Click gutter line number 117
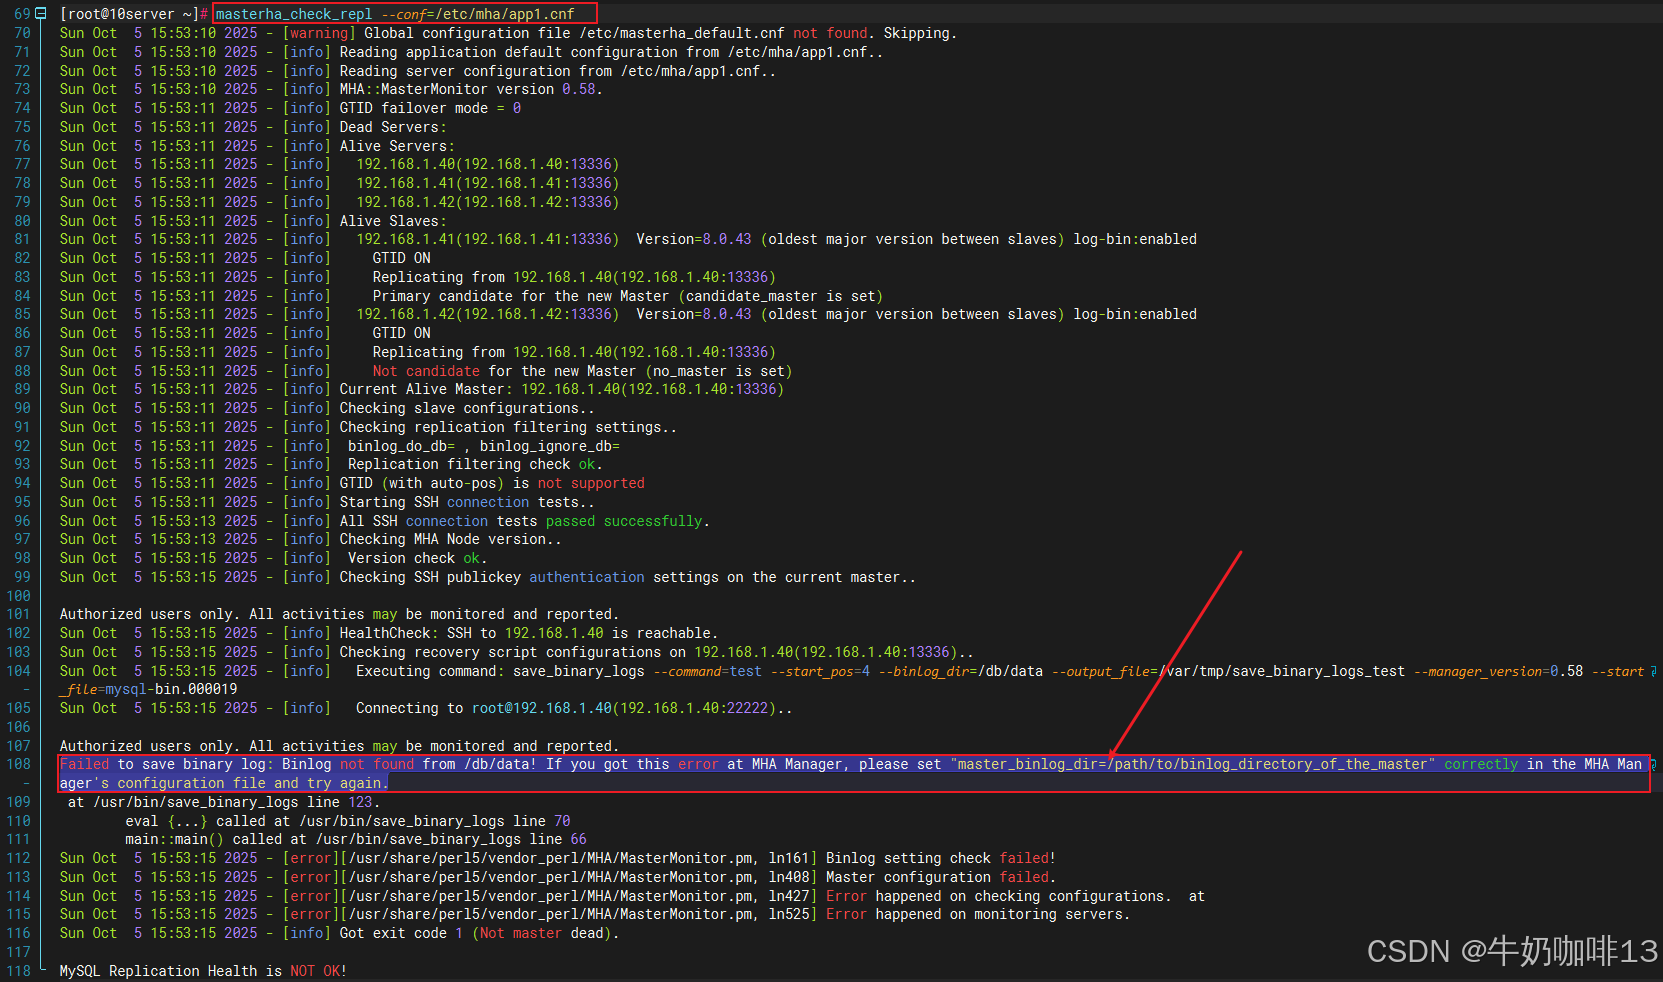Viewport: 1663px width, 982px height. [18, 952]
